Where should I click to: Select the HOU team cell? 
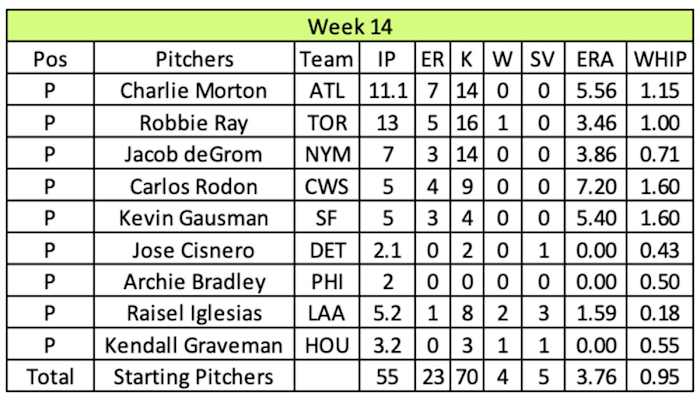coord(327,346)
